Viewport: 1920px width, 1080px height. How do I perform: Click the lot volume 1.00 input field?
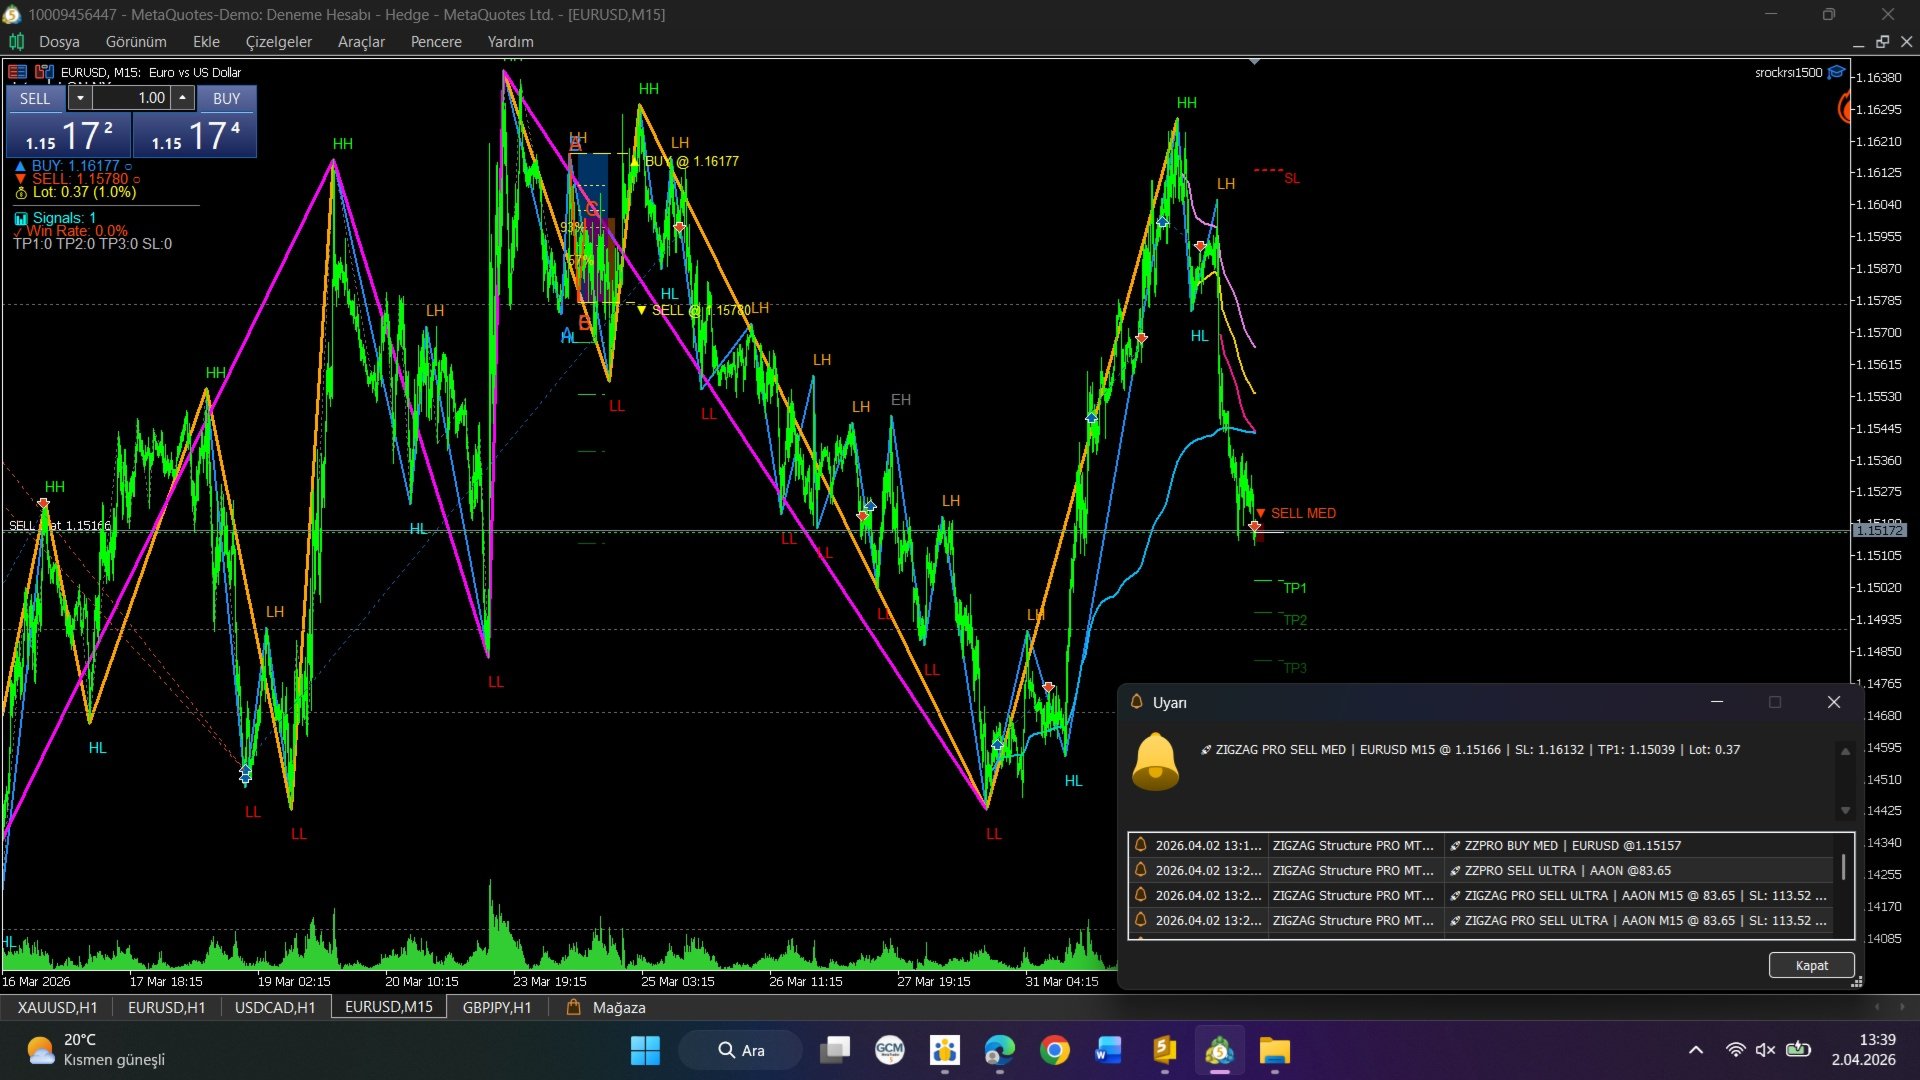point(132,98)
